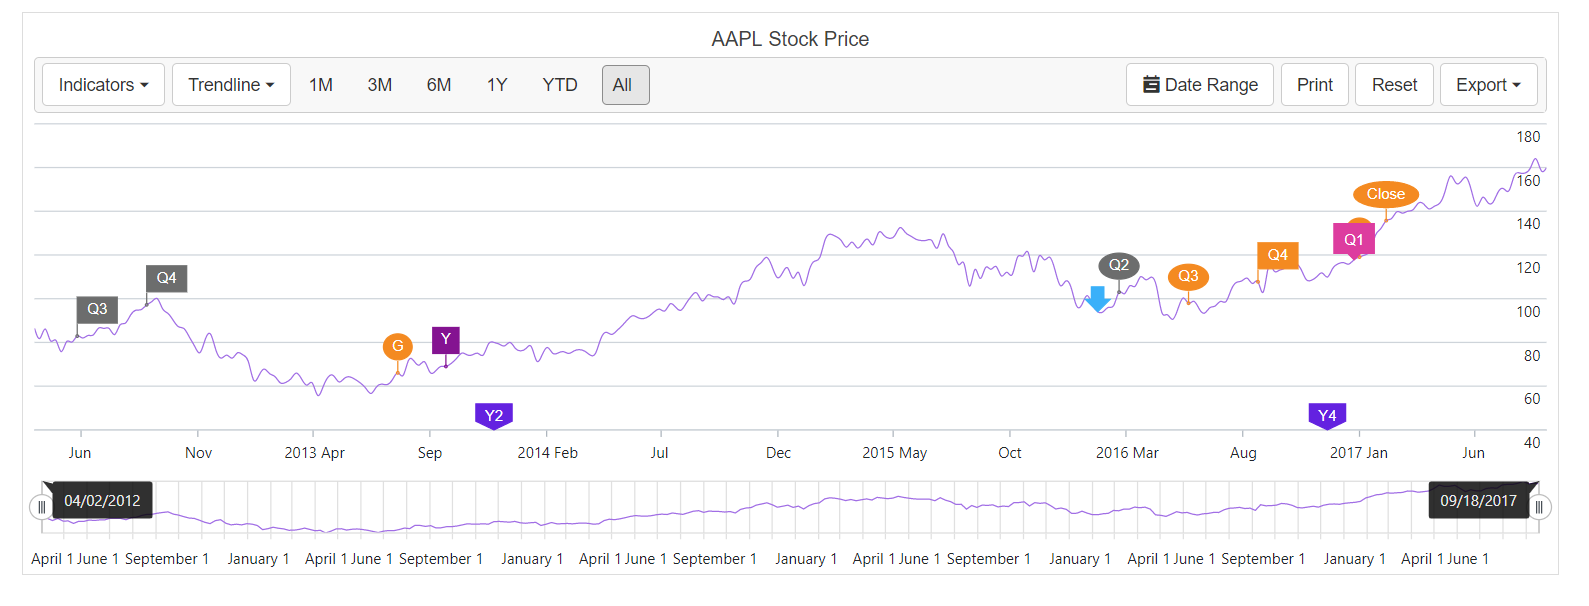The width and height of the screenshot is (1589, 606).
Task: Open the Date Range picker
Action: click(x=1200, y=85)
